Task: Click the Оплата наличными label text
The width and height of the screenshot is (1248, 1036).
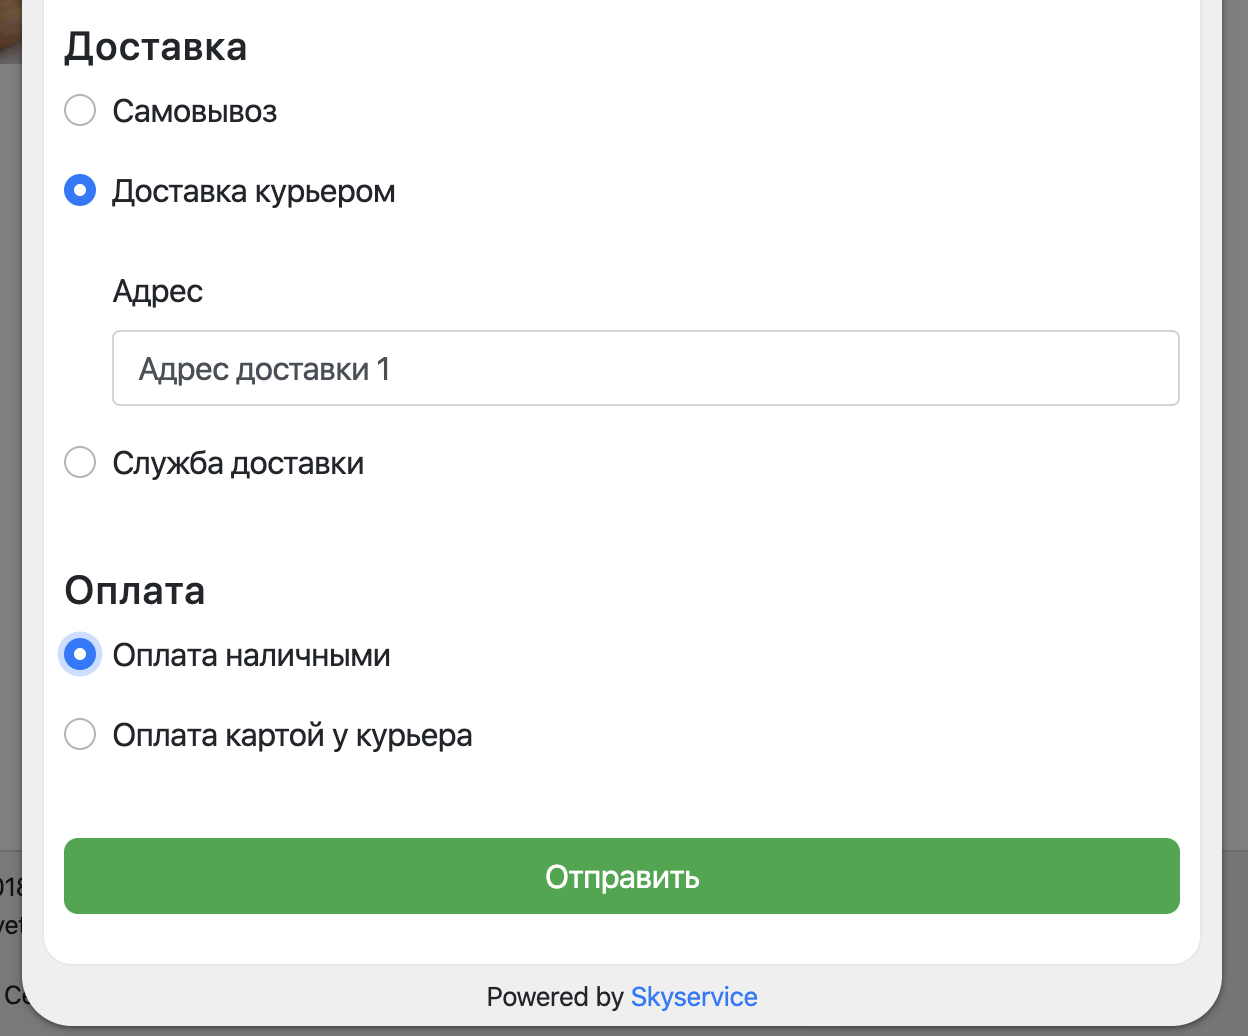Action: click(x=251, y=655)
